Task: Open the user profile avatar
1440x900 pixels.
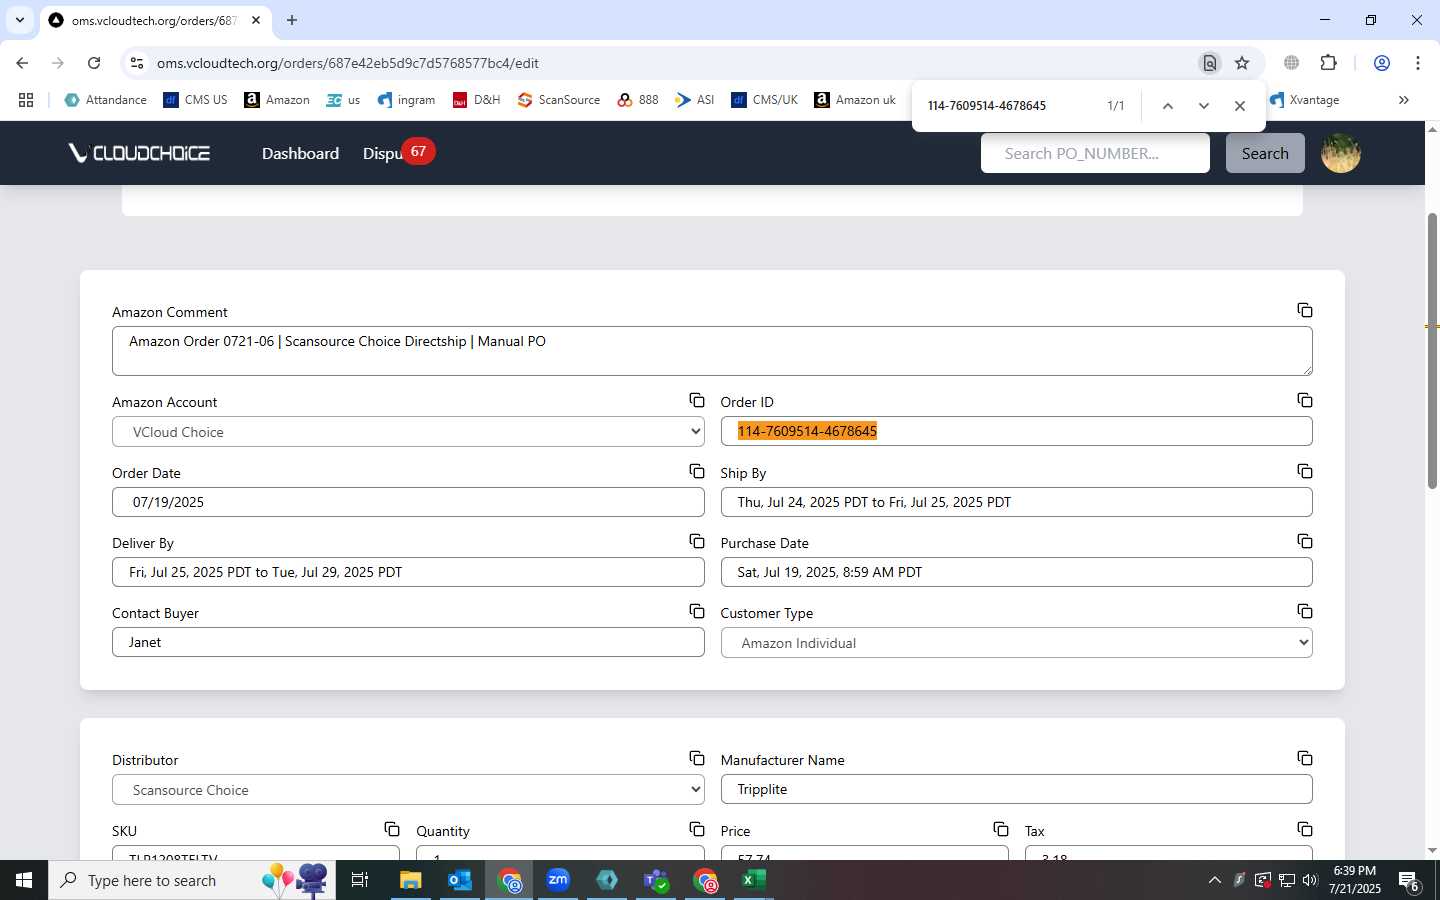Action: pyautogui.click(x=1341, y=153)
